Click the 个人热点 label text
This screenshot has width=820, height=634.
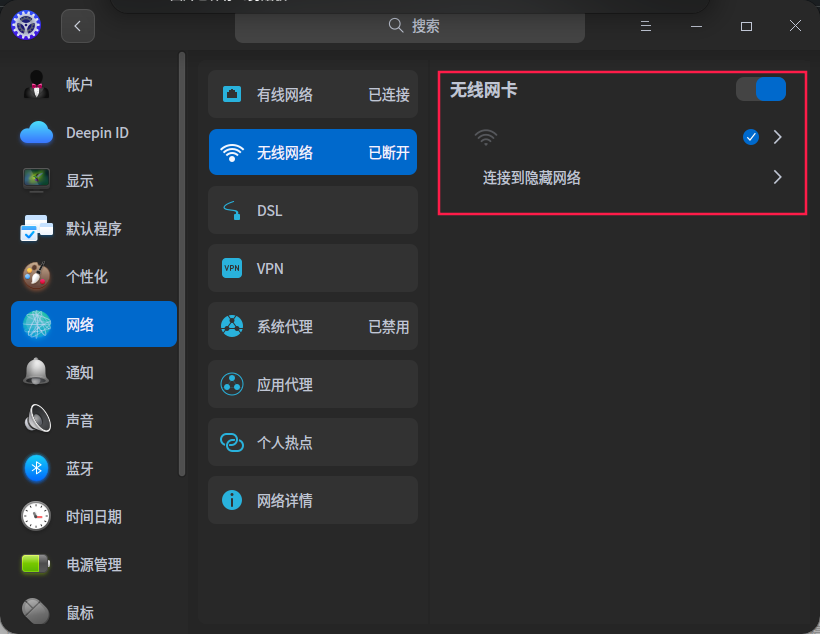pyautogui.click(x=284, y=443)
